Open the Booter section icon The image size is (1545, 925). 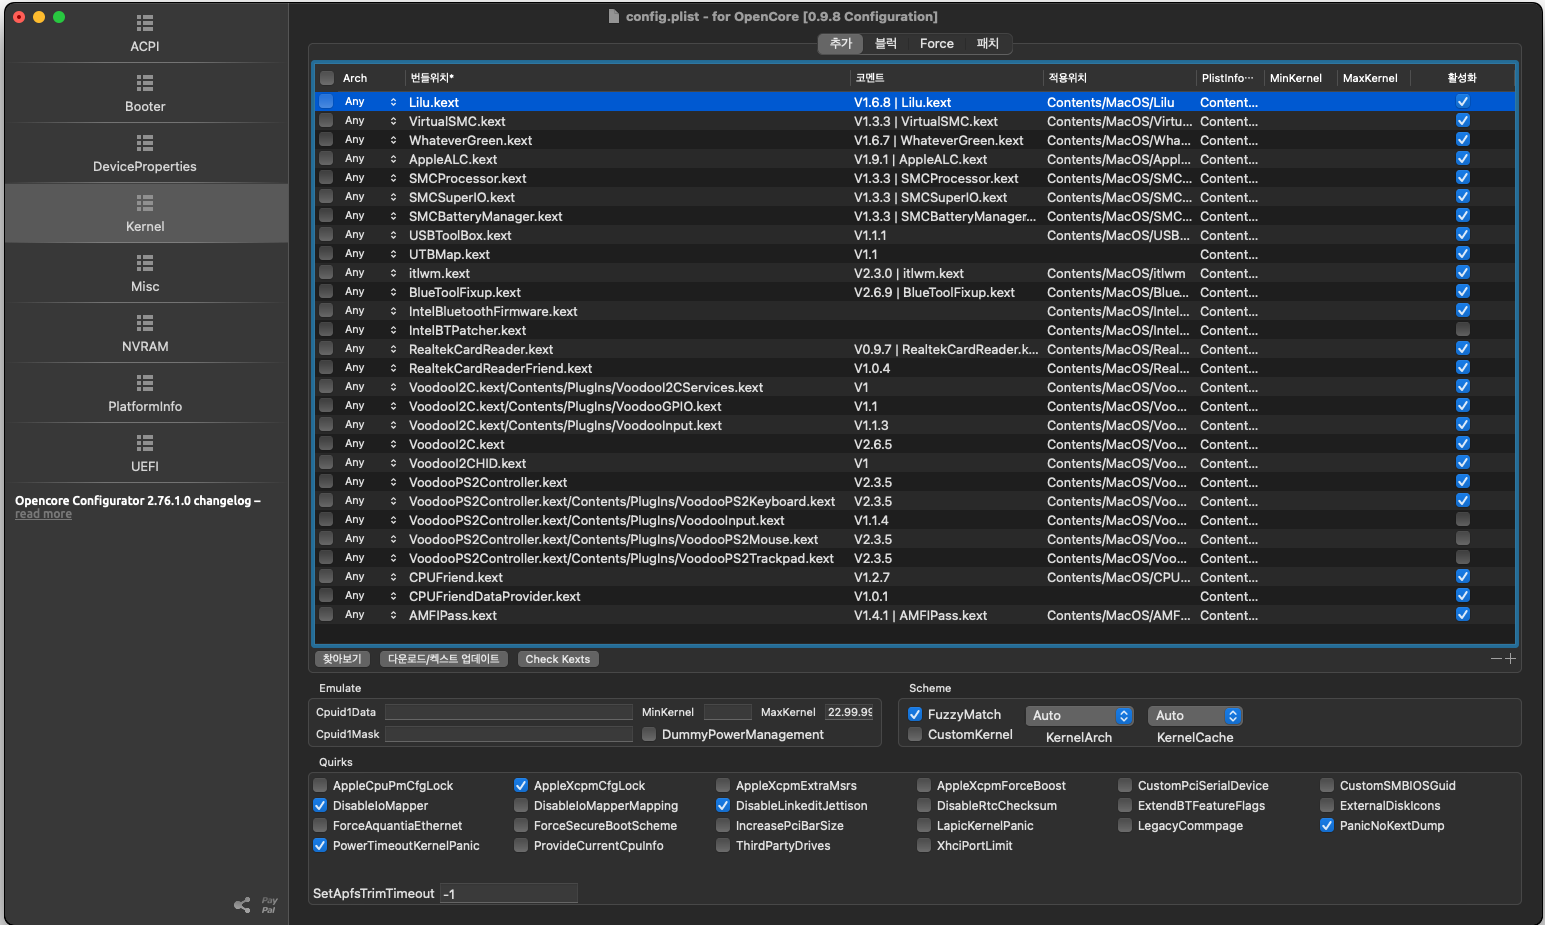coord(145,83)
